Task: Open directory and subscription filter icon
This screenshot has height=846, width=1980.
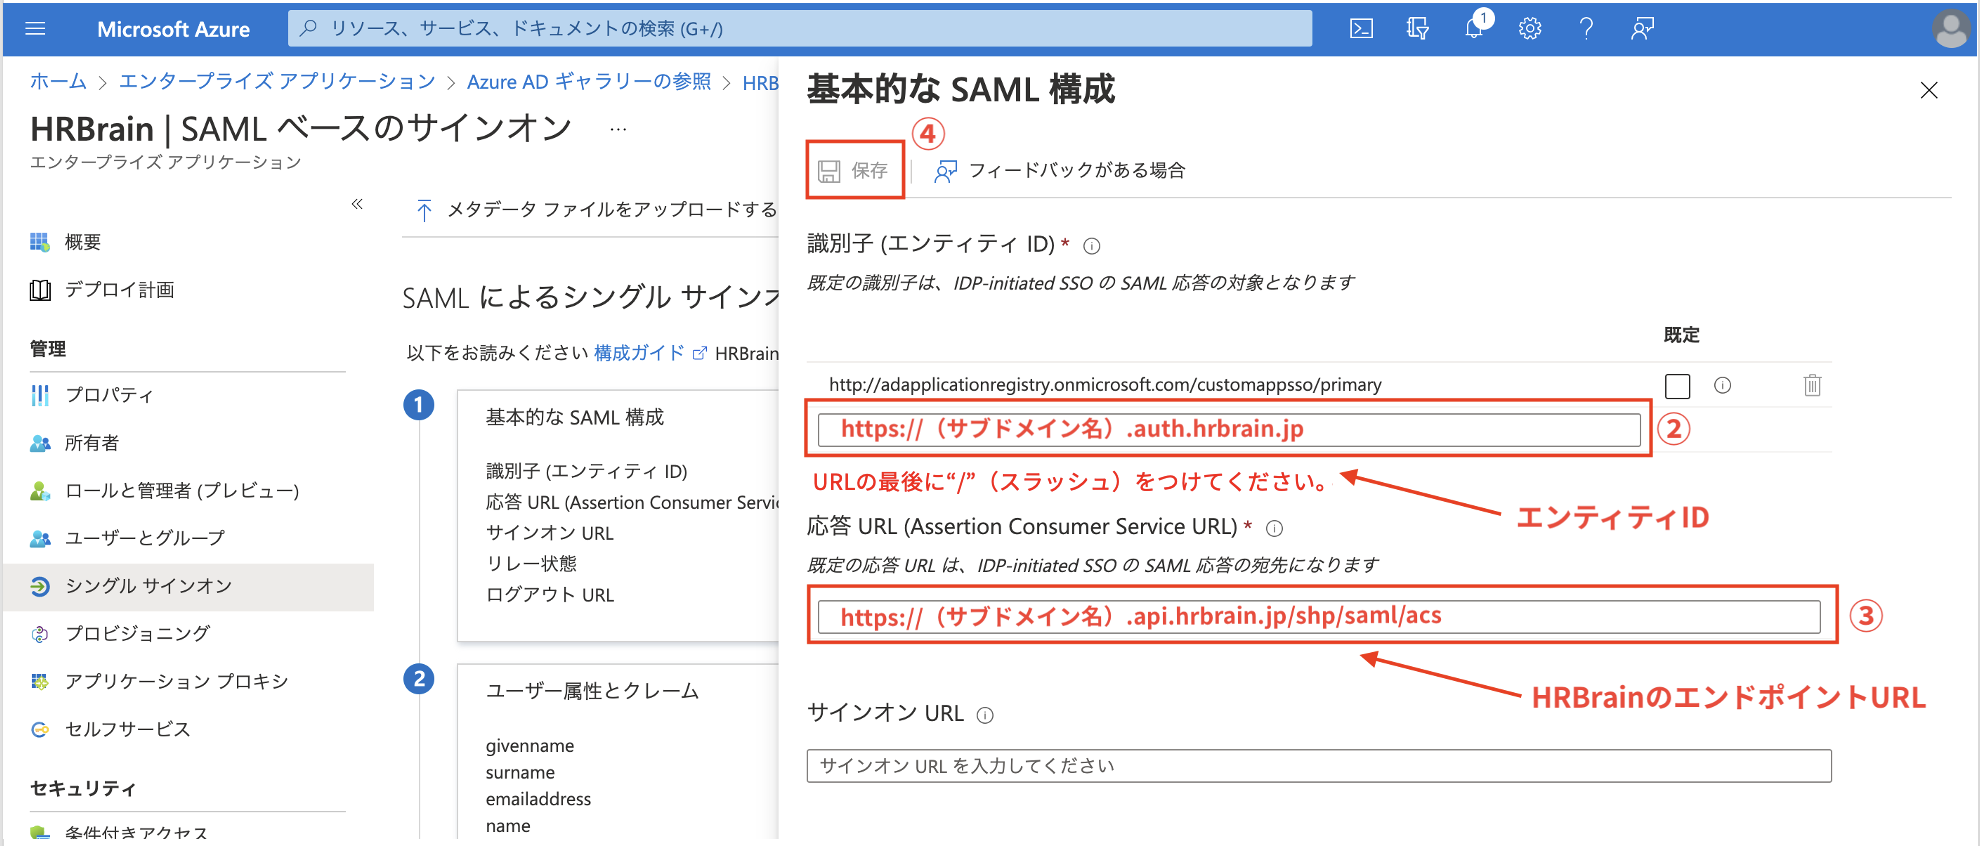Action: [1417, 29]
